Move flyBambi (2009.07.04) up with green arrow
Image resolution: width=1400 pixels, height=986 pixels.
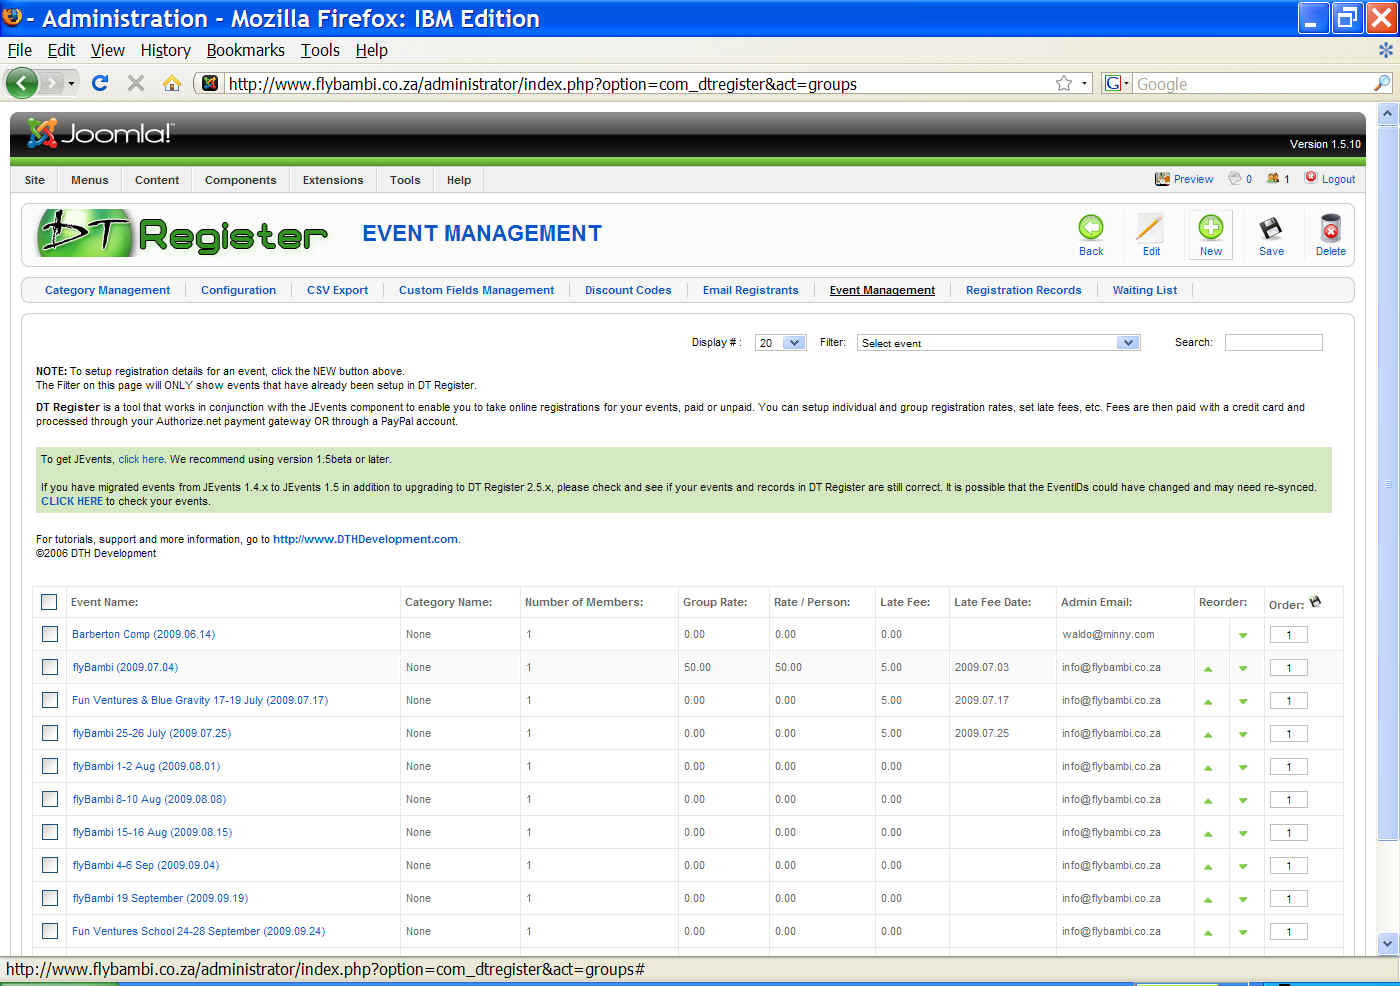pos(1208,668)
